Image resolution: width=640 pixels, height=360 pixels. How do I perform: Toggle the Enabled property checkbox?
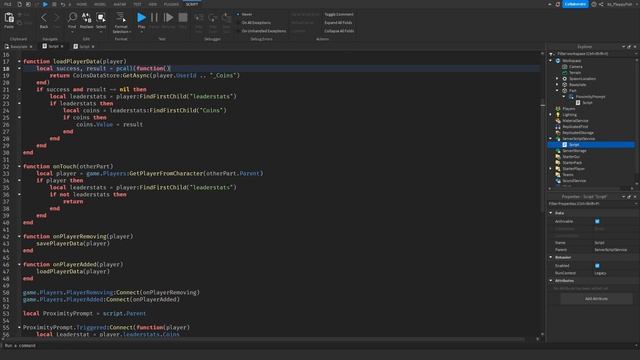click(597, 266)
